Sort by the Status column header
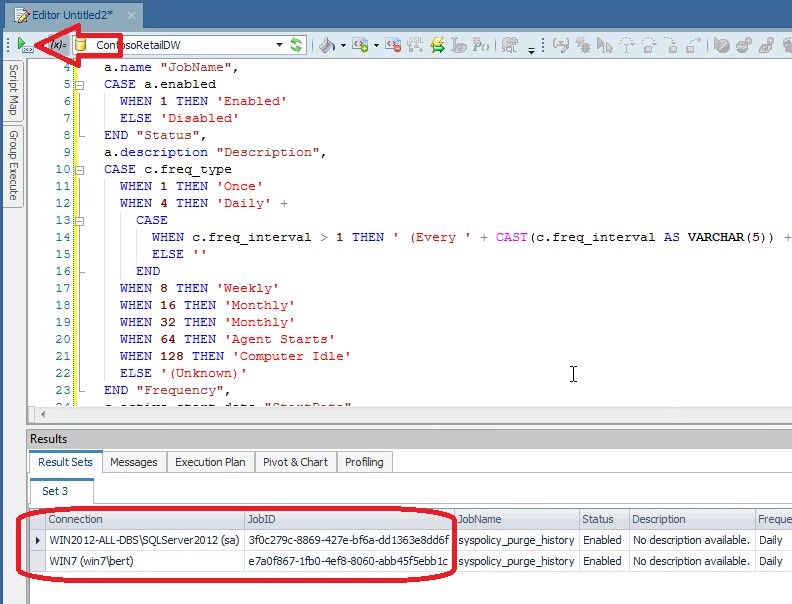Viewport: 792px width, 604px height. [604, 519]
